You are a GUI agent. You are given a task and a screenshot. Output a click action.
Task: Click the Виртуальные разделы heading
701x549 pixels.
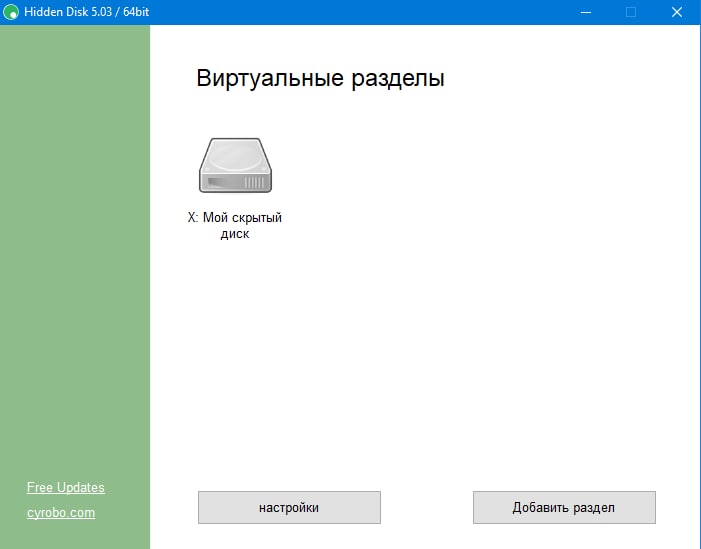click(x=320, y=78)
